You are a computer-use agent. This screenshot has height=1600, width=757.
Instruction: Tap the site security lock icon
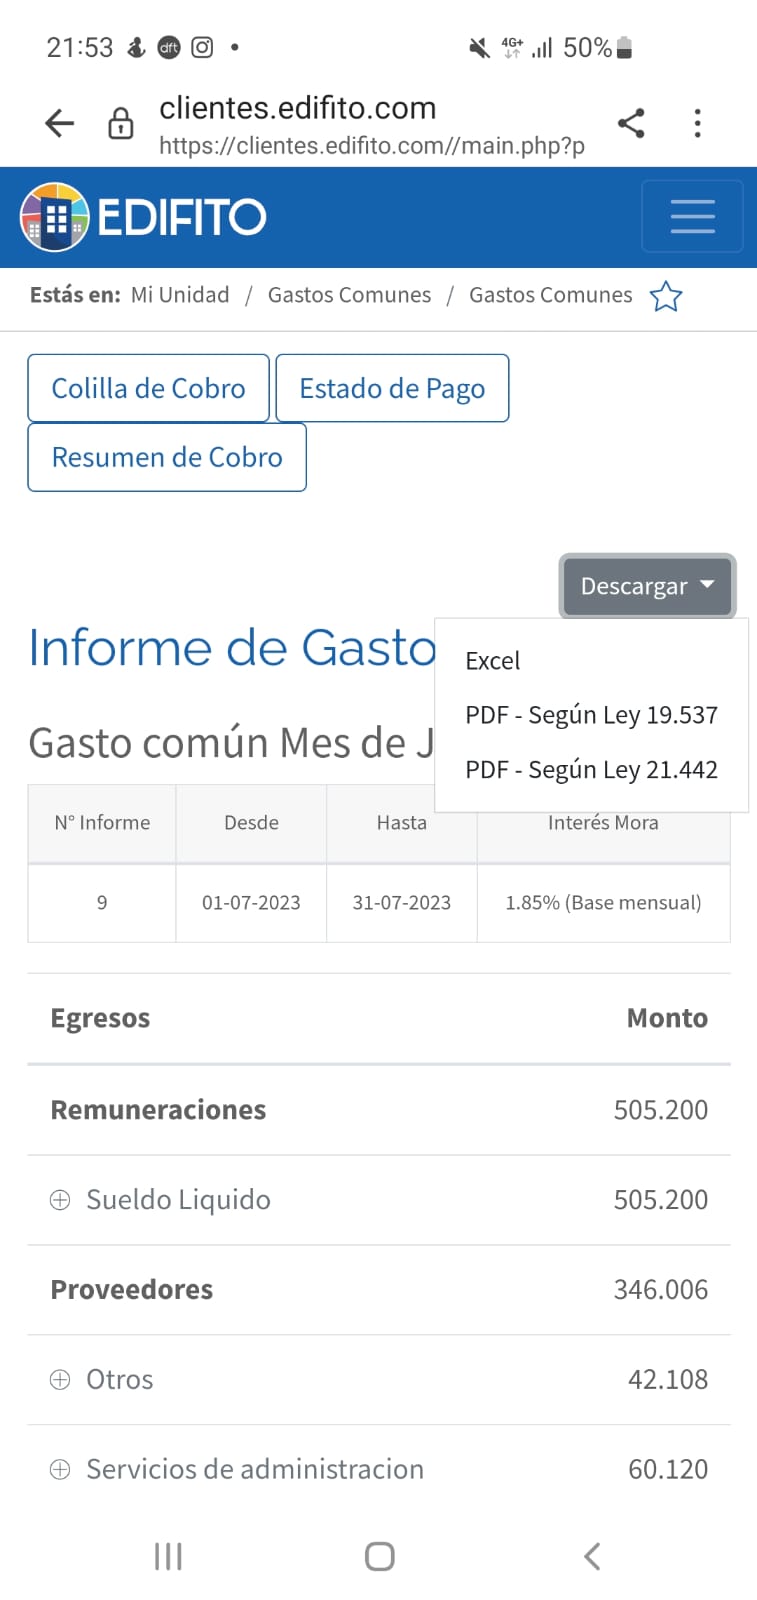tap(121, 123)
